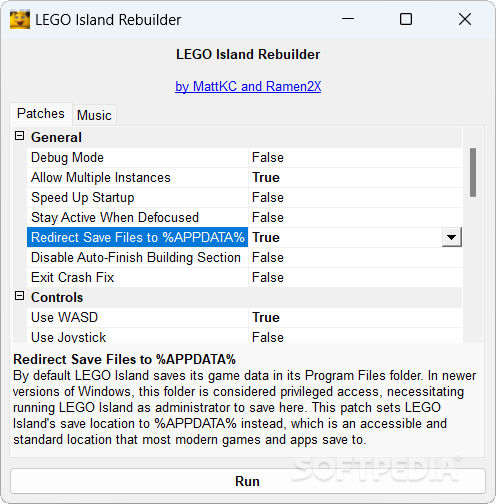Click the General category header
The image size is (496, 504).
[x=237, y=137]
